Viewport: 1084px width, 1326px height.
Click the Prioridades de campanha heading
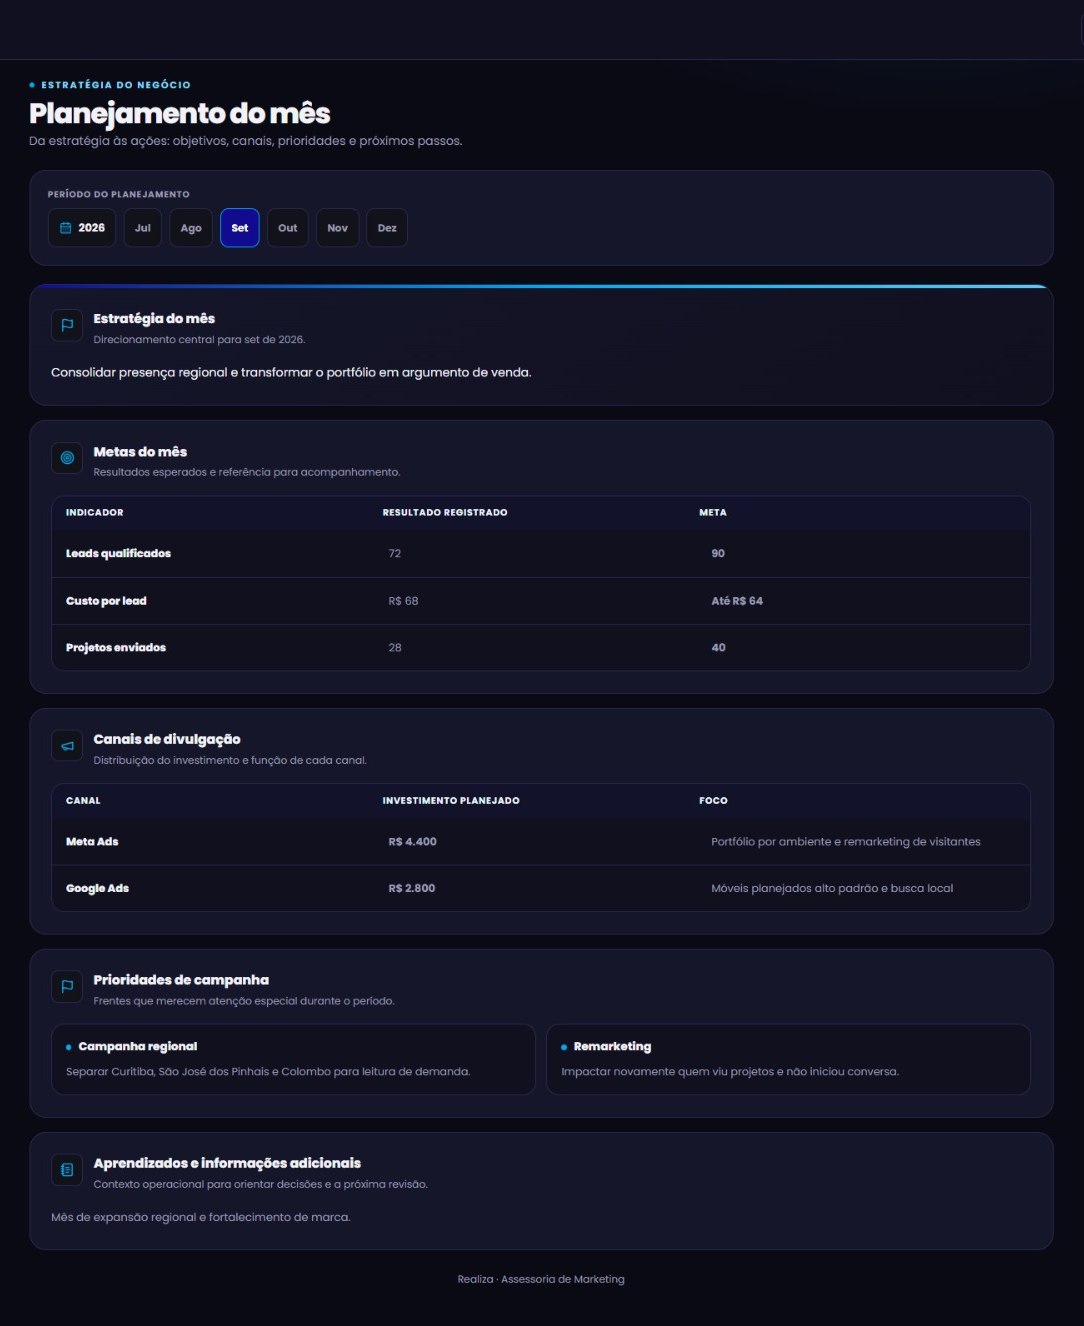click(181, 980)
